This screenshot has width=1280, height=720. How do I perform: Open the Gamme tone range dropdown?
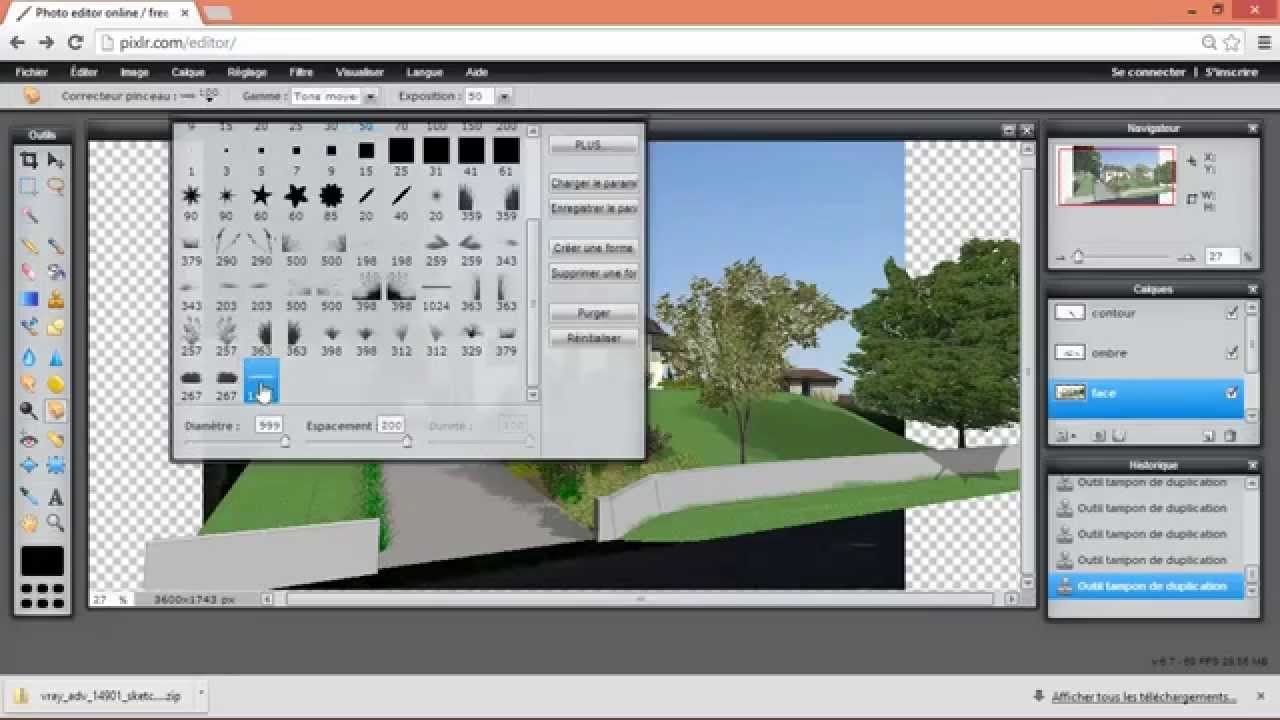370,97
